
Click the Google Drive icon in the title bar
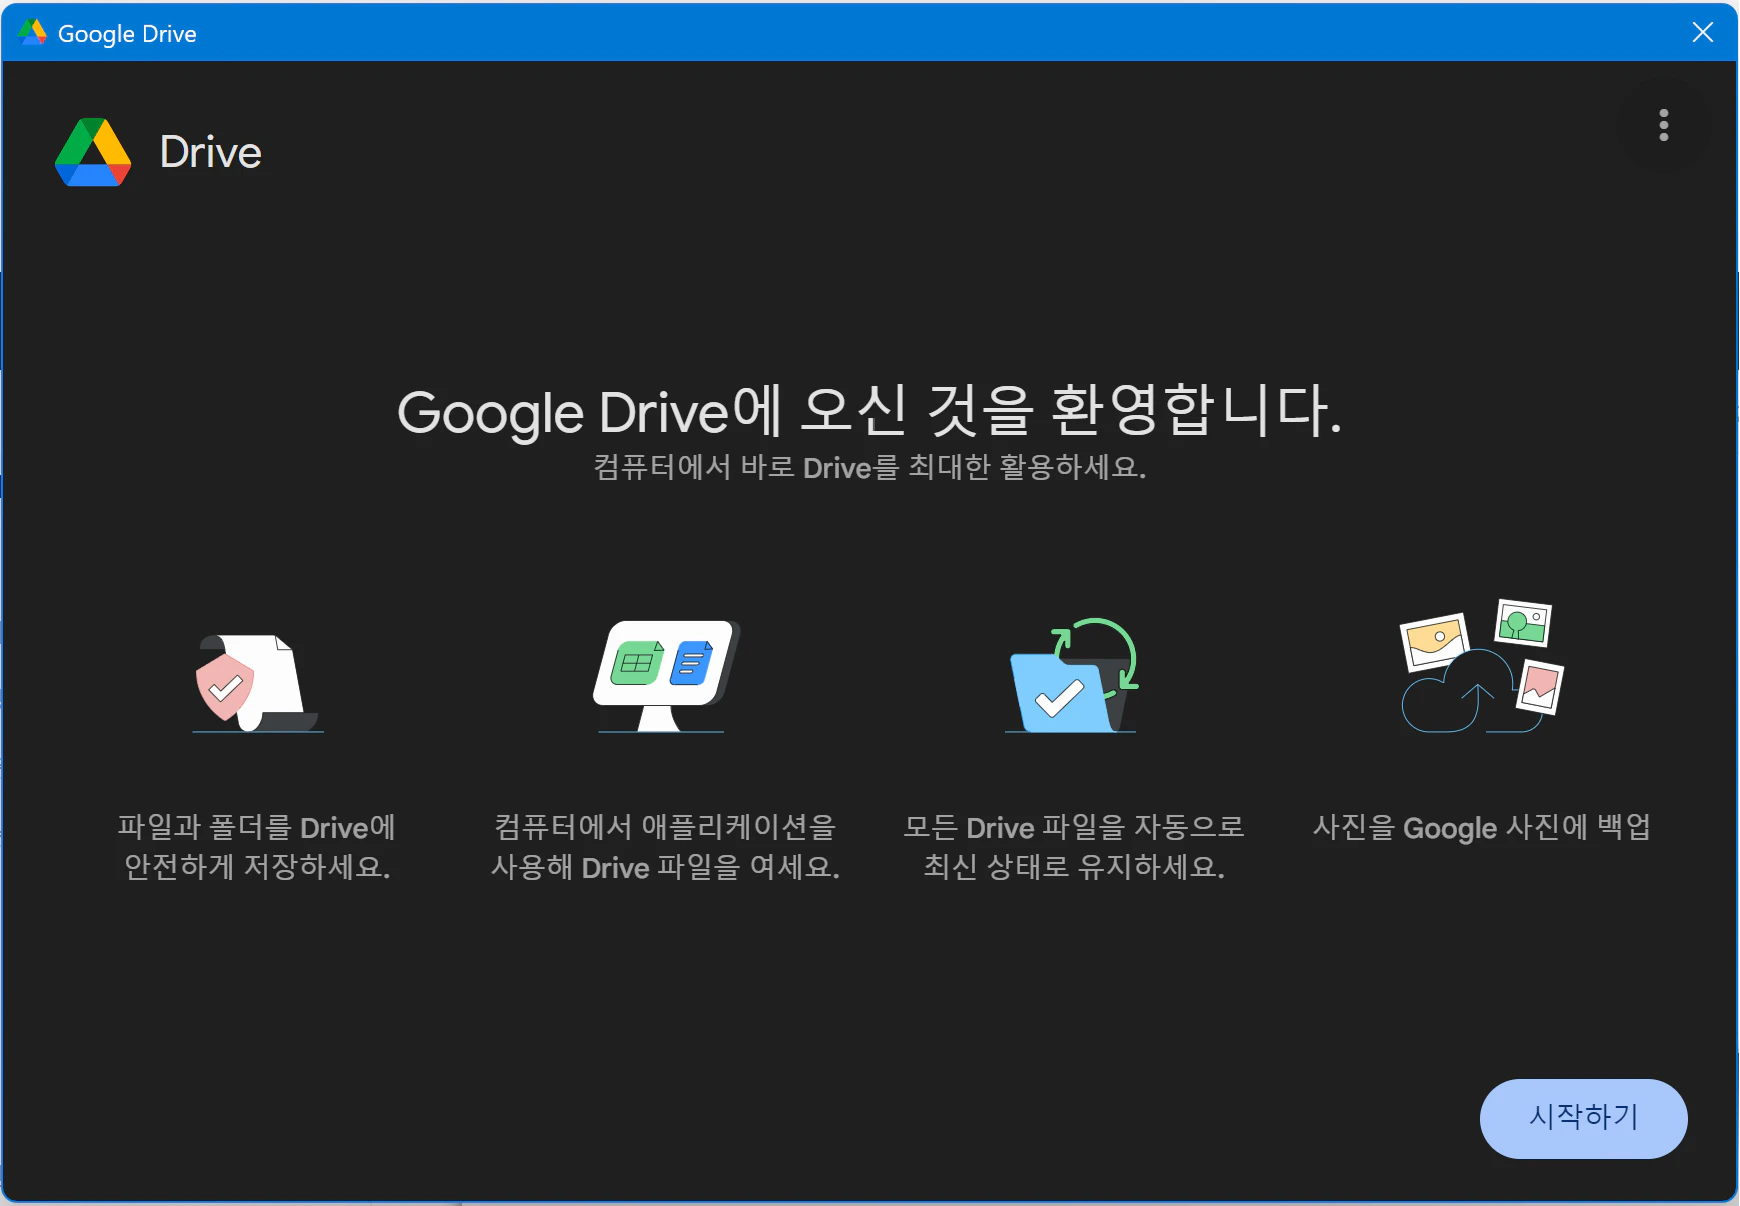pyautogui.click(x=31, y=31)
